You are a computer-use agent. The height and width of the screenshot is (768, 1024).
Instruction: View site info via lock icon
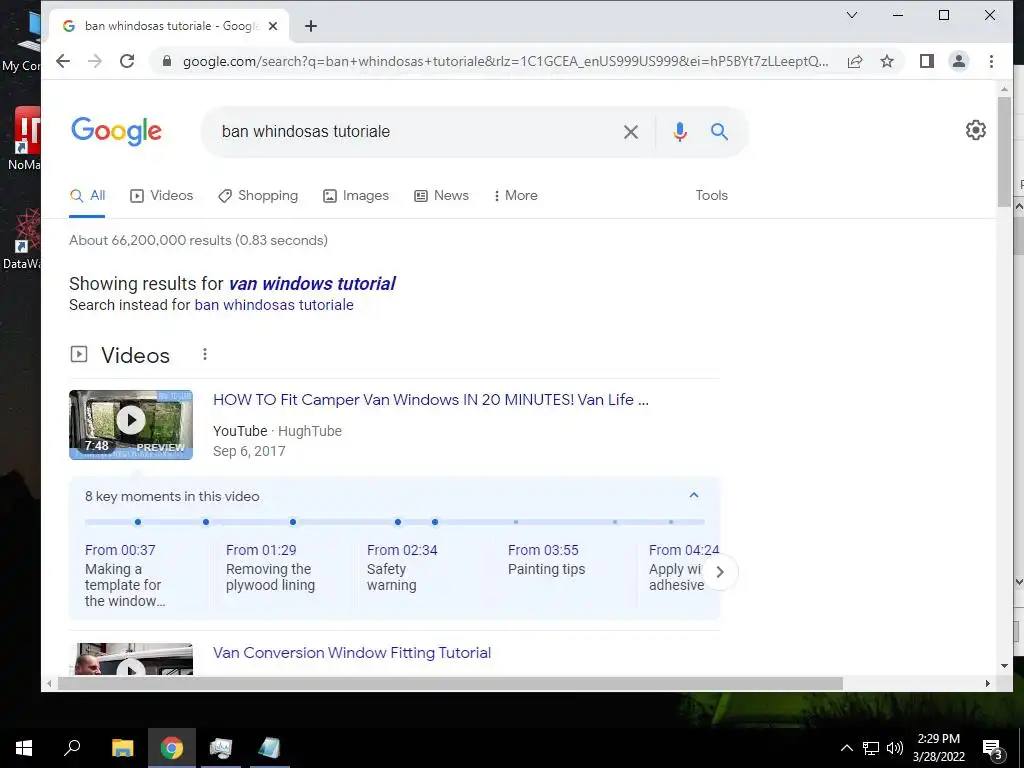tap(167, 61)
